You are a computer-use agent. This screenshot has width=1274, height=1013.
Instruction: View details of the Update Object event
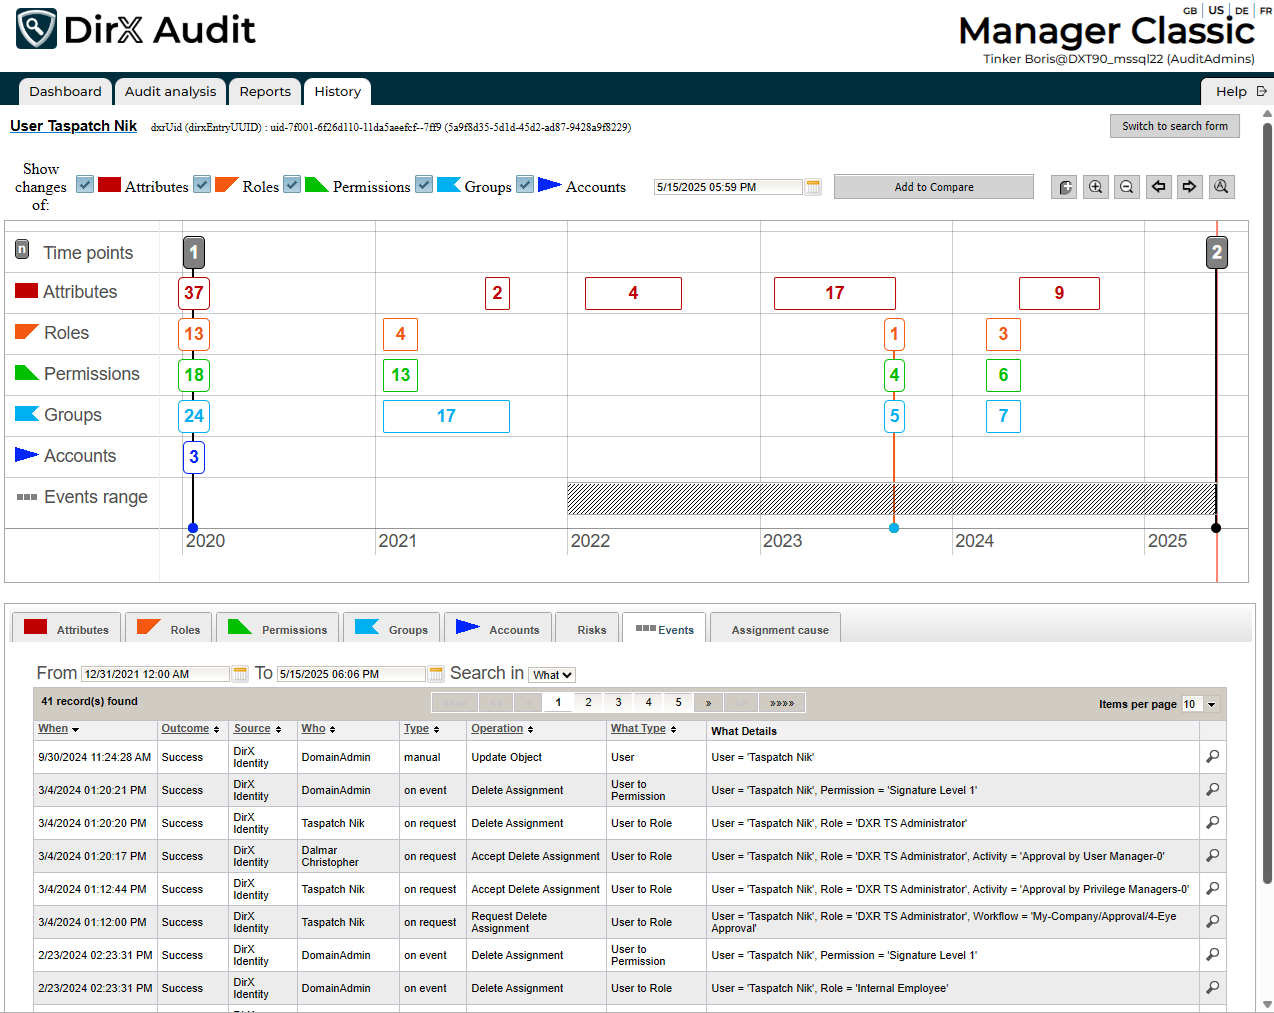pyautogui.click(x=1212, y=757)
